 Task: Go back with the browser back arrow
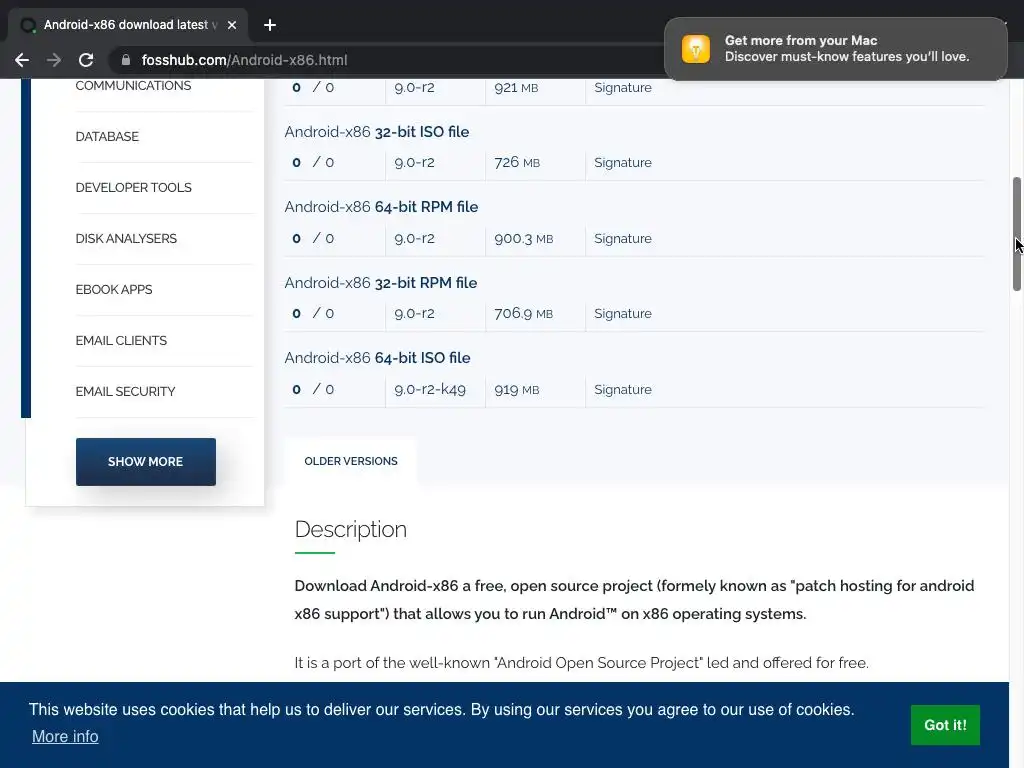click(x=22, y=60)
